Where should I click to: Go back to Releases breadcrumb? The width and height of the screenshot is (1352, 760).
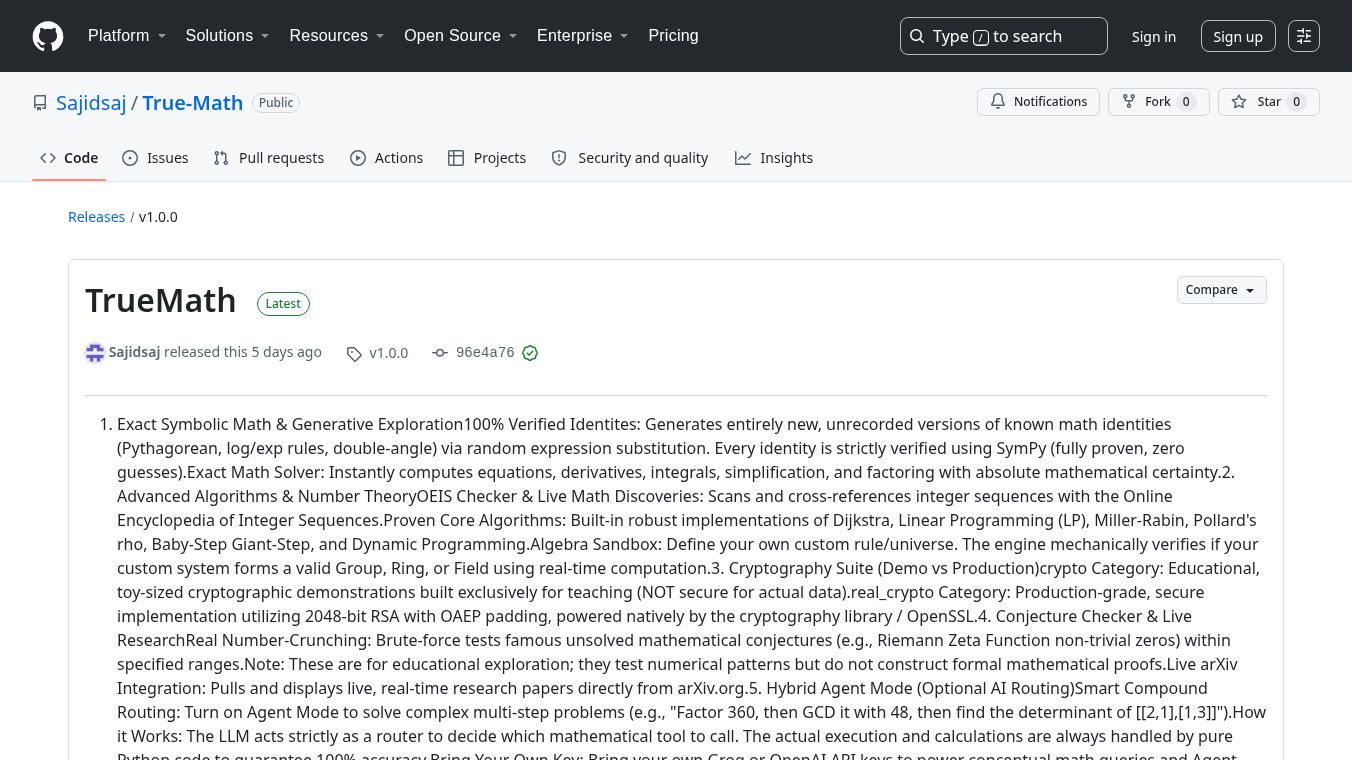pos(96,217)
